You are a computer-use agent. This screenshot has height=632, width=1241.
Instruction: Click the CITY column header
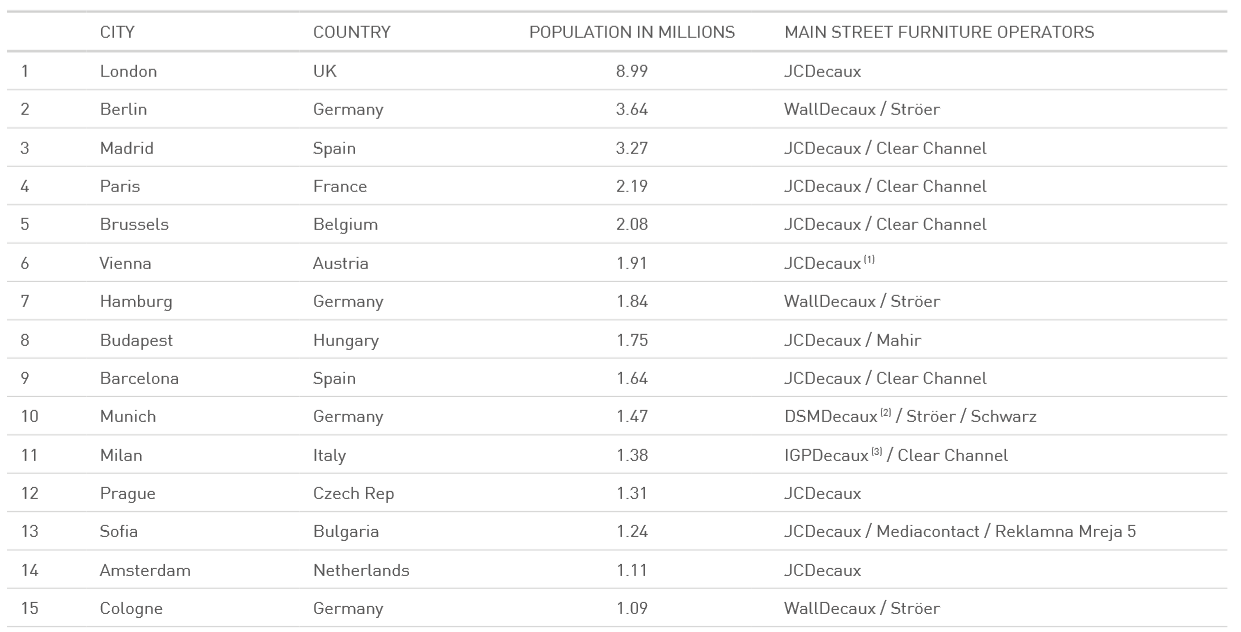[117, 32]
